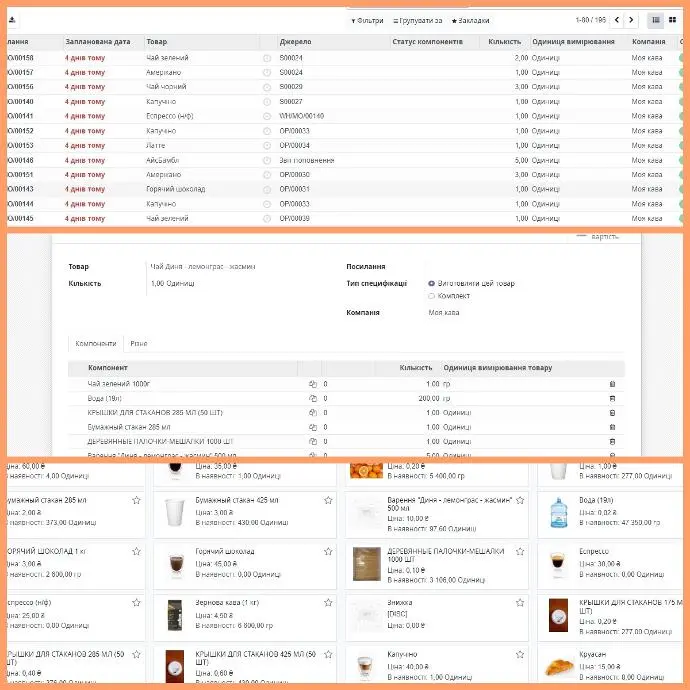The width and height of the screenshot is (690, 690).
Task: Open the Компоненти tab
Action: pos(96,343)
